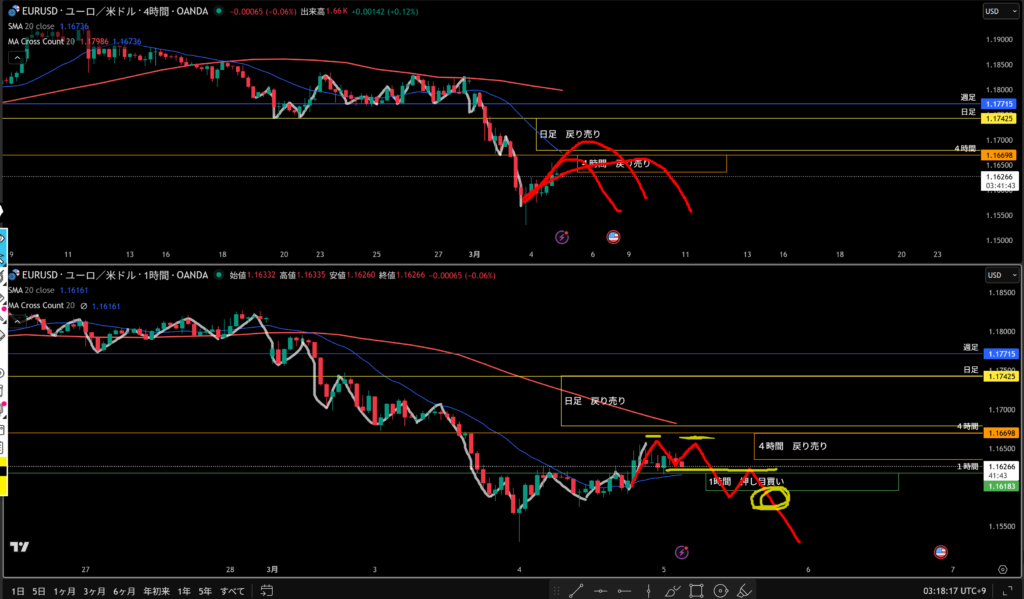Select the 年初来 date range
This screenshot has height=599, width=1024.
154,590
